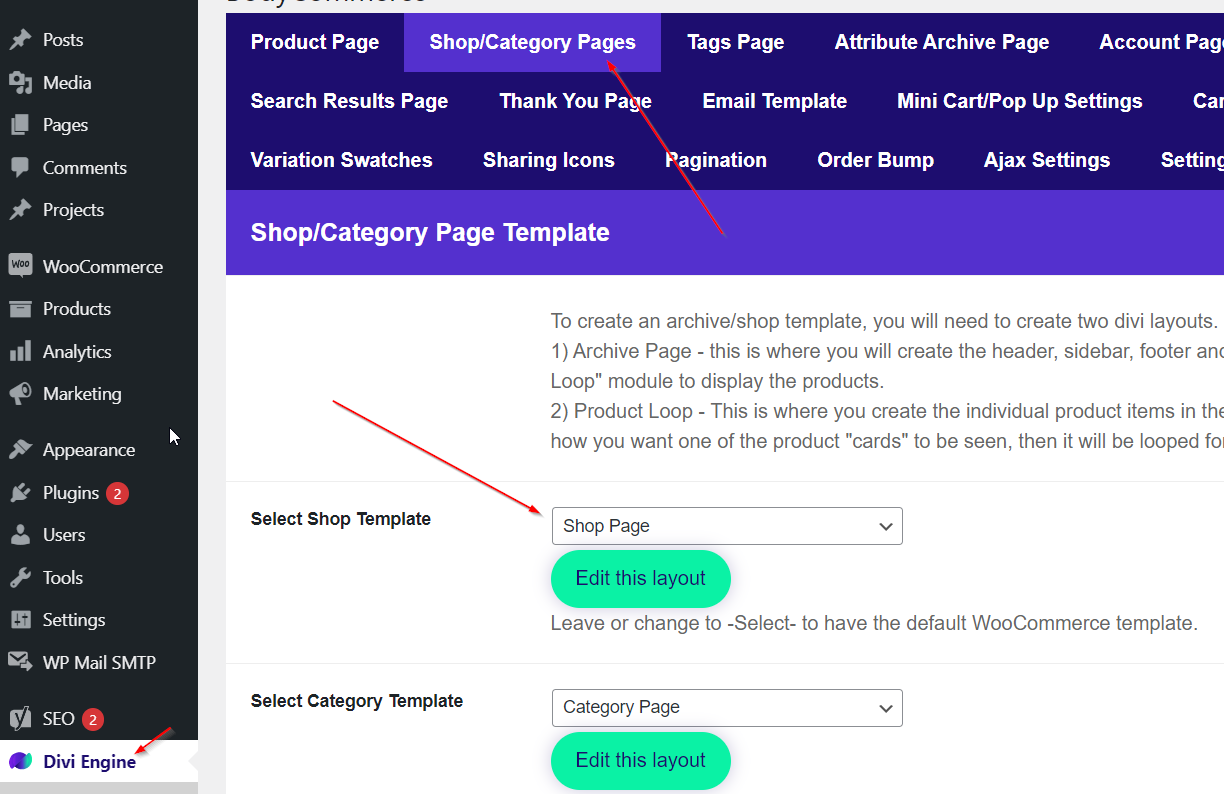Open Analytics via bar chart icon
Screen dimensions: 1224x794
click(20, 352)
